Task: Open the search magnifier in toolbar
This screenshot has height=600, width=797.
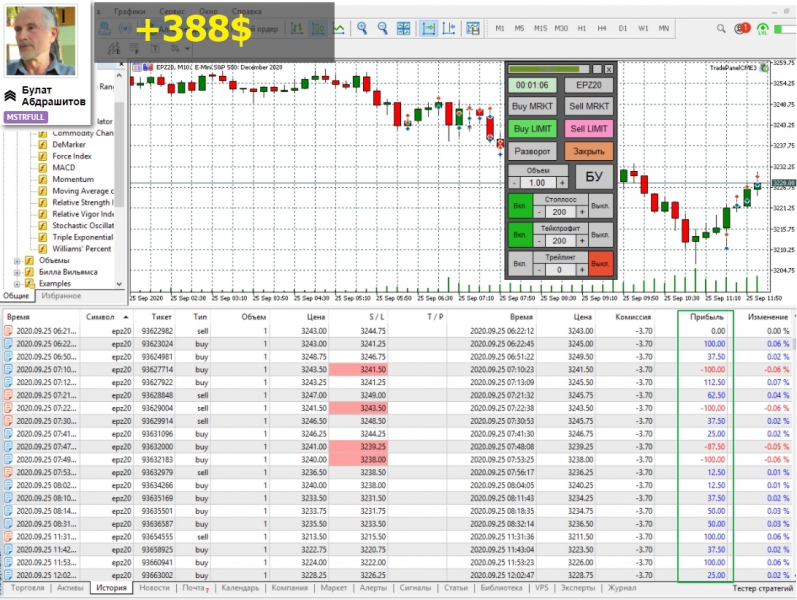Action: tap(721, 28)
